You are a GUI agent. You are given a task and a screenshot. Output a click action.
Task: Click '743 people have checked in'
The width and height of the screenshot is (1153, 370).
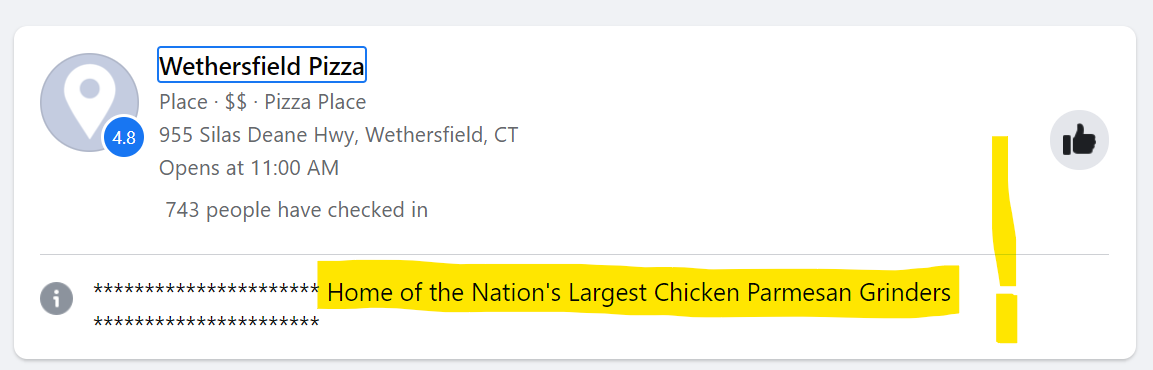pyautogui.click(x=296, y=210)
